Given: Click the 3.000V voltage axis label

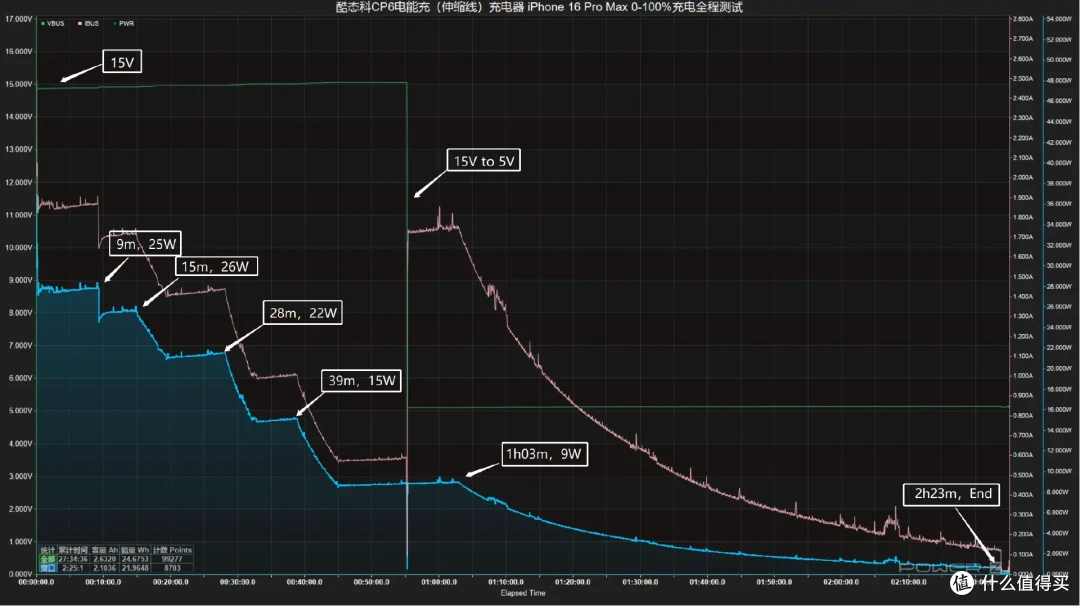Looking at the screenshot, I should pyautogui.click(x=20, y=476).
